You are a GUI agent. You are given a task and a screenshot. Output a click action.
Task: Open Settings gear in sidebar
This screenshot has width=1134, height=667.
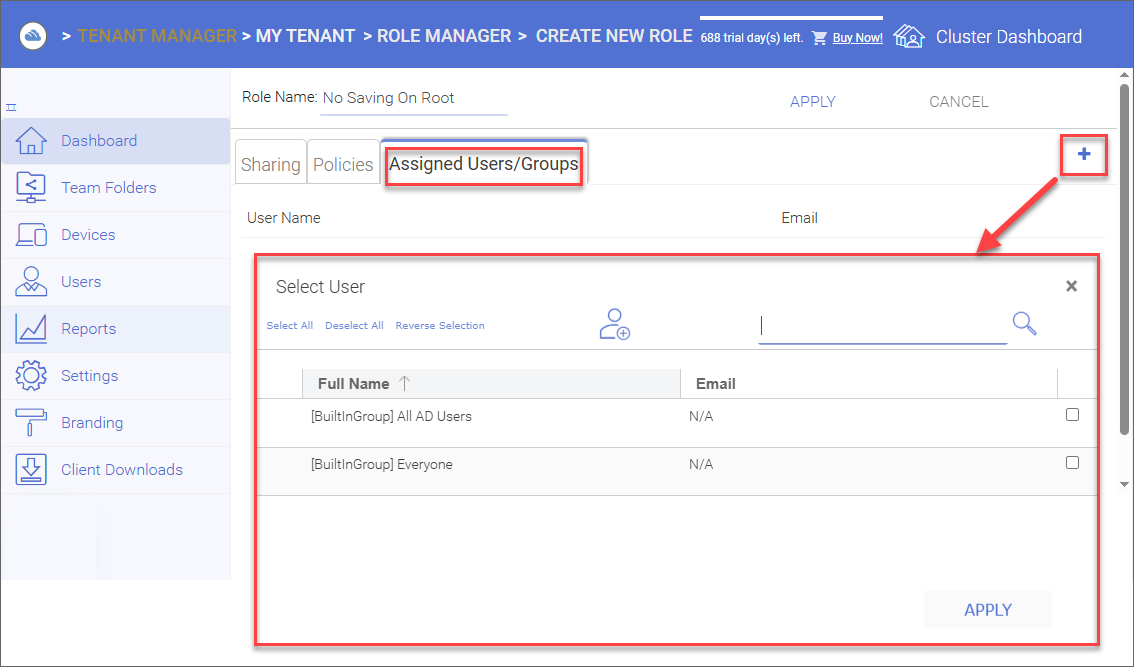click(31, 375)
